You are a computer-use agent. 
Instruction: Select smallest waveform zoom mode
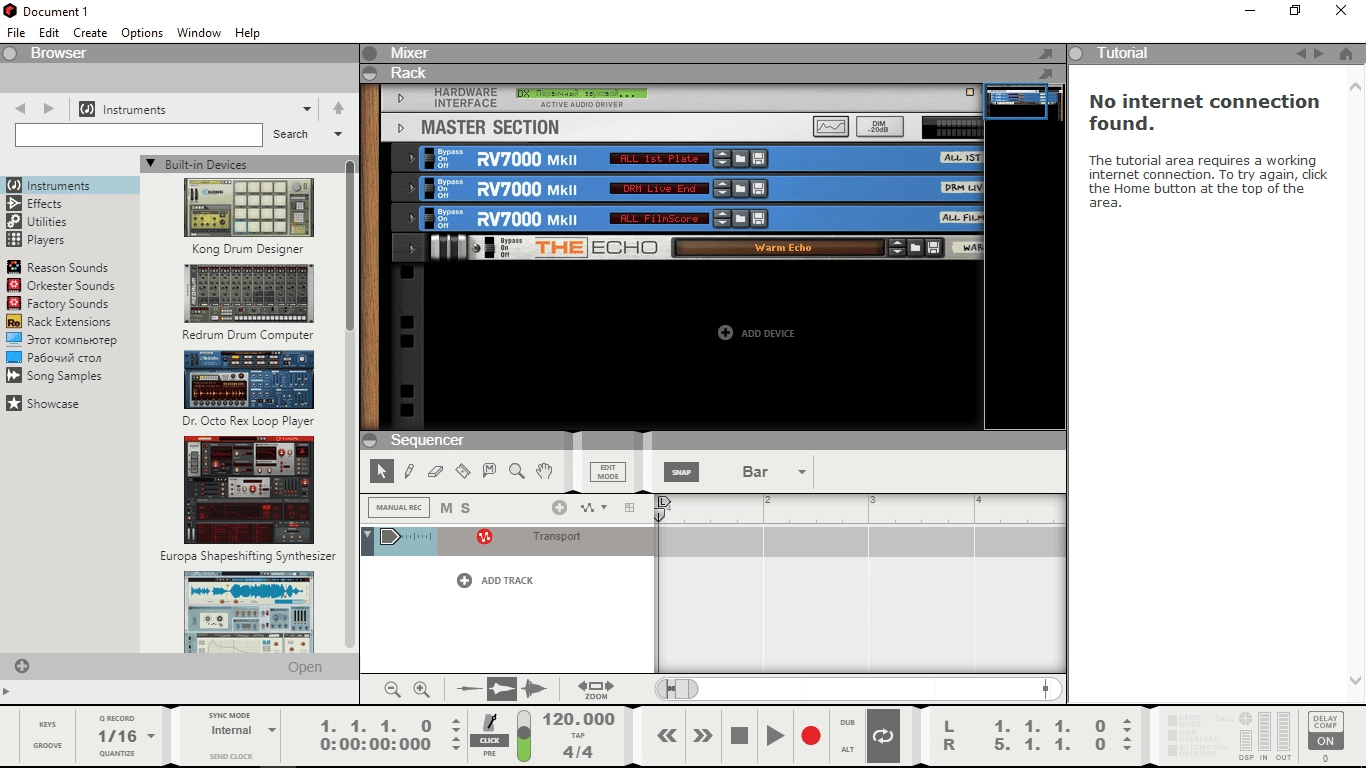469,689
